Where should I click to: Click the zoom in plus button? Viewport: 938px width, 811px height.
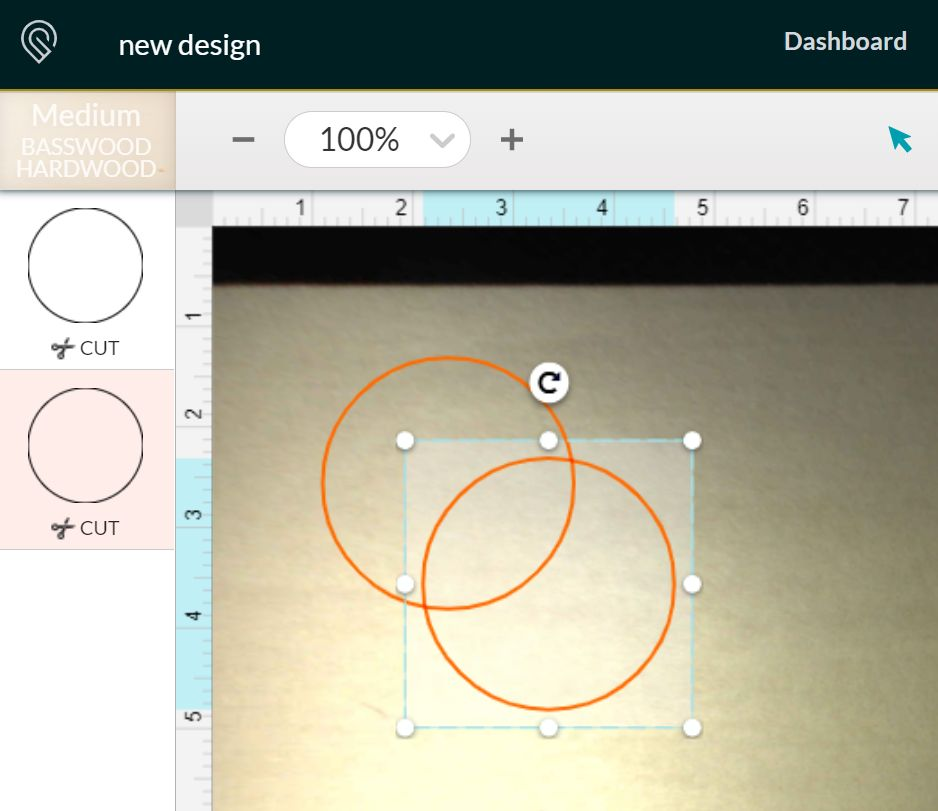tap(511, 139)
